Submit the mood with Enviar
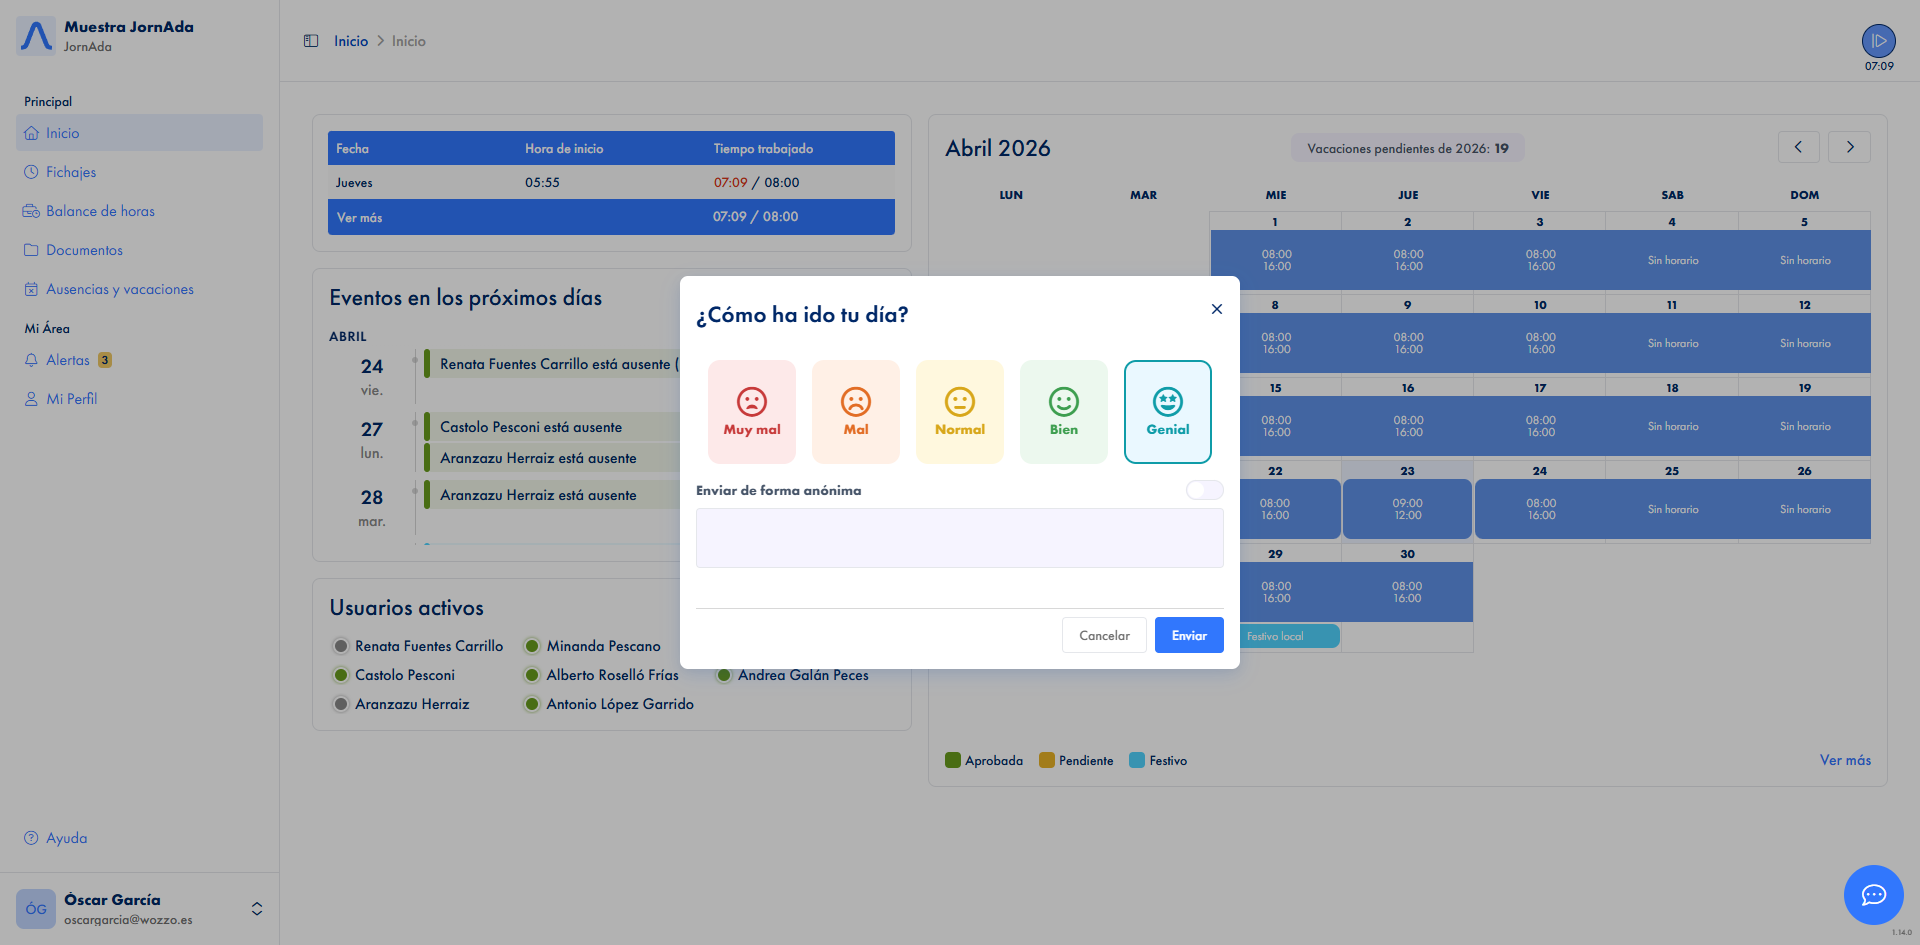This screenshot has width=1920, height=945. [x=1189, y=635]
